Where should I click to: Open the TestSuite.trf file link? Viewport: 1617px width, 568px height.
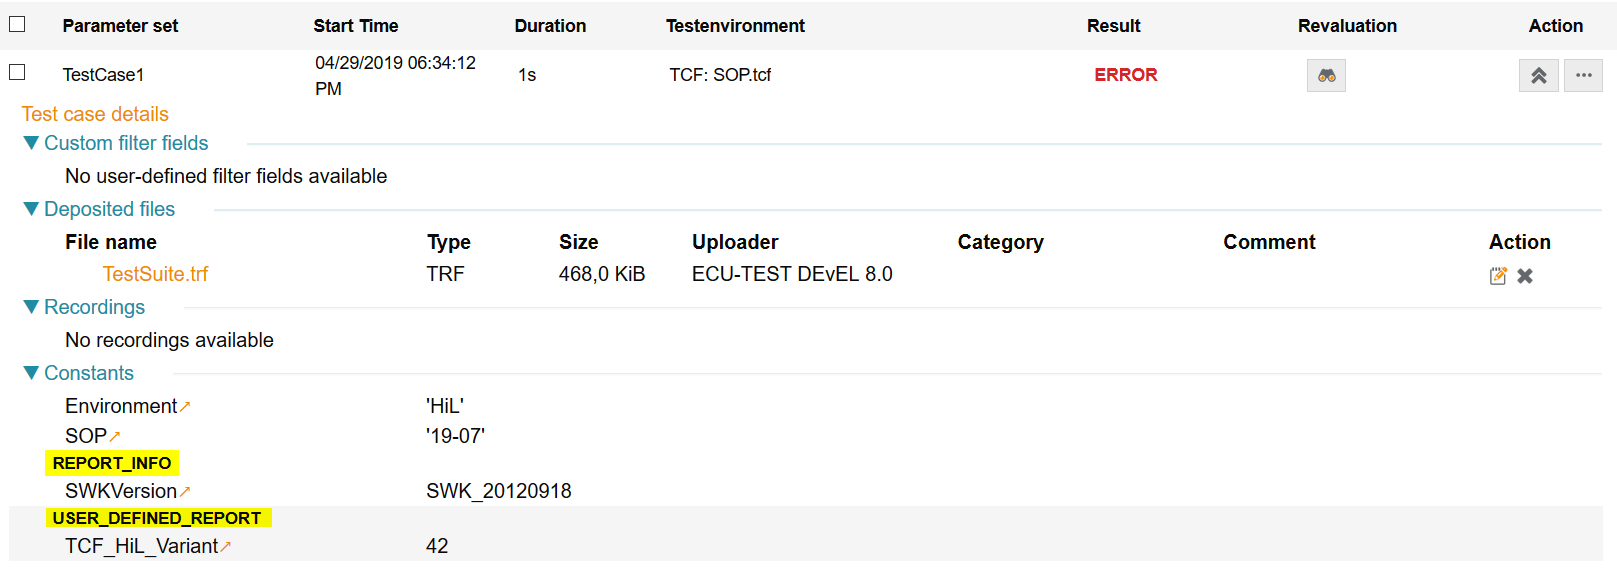pos(155,274)
